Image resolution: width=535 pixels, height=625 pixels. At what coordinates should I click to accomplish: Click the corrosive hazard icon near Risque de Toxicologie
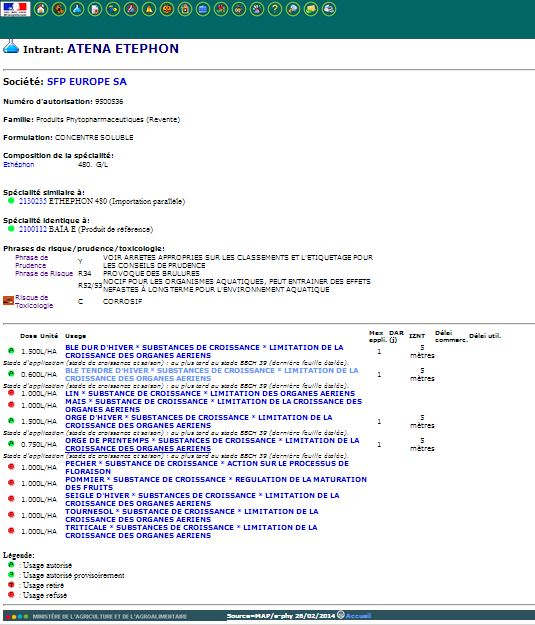tap(8, 300)
